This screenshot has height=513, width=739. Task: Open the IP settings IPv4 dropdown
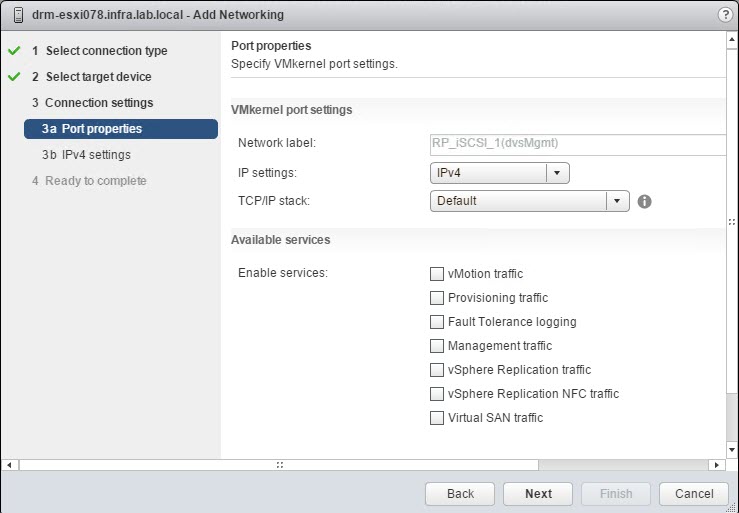499,173
